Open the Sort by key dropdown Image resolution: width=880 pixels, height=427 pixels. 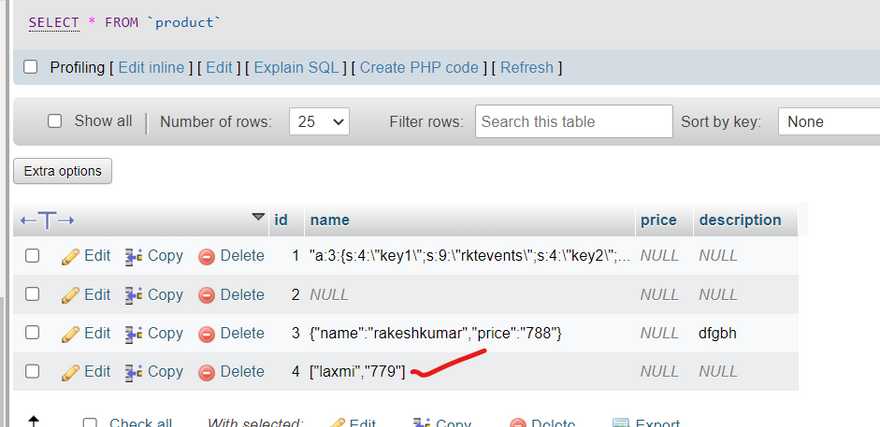828,122
